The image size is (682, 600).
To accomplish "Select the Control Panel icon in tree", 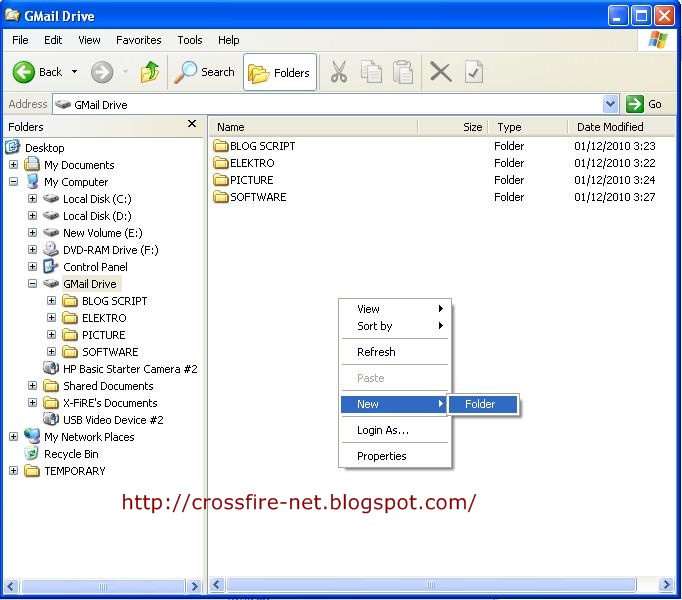I will click(51, 266).
